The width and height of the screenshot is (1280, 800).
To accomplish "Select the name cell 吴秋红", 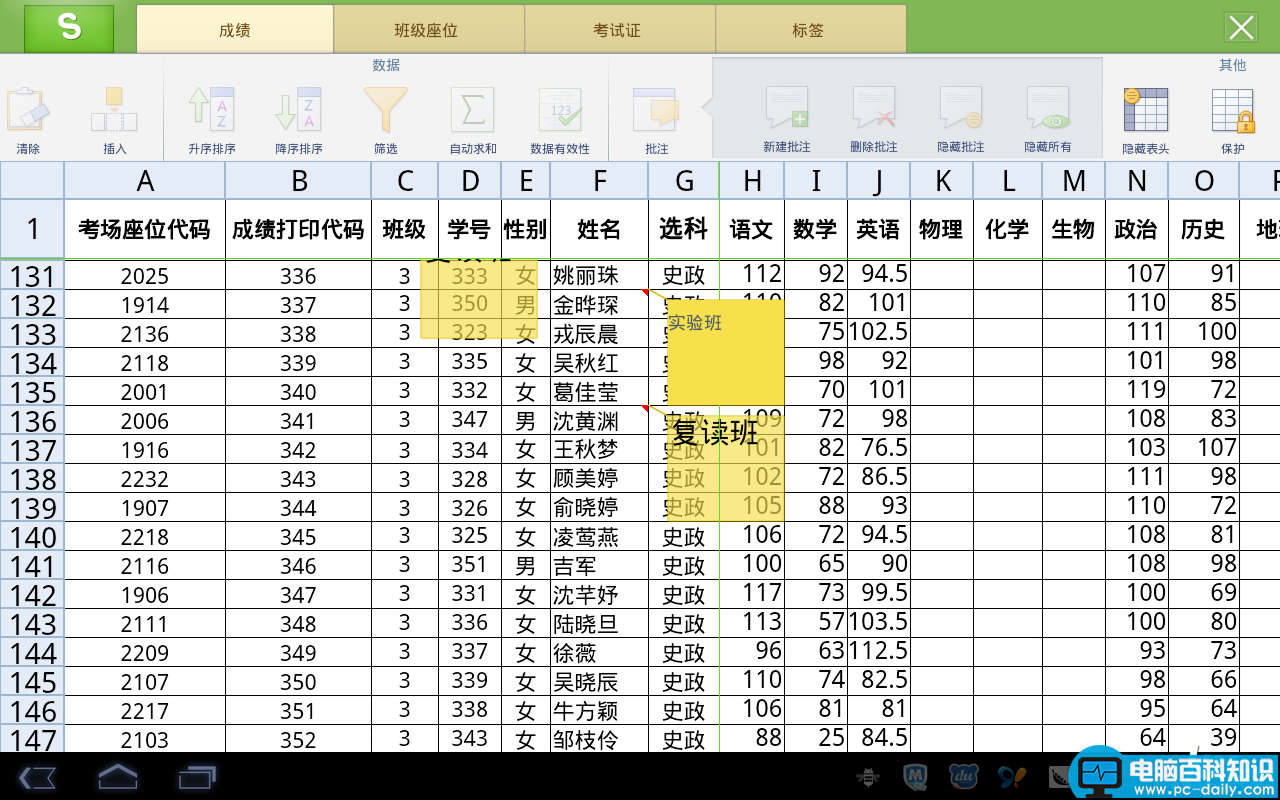I will pos(599,363).
